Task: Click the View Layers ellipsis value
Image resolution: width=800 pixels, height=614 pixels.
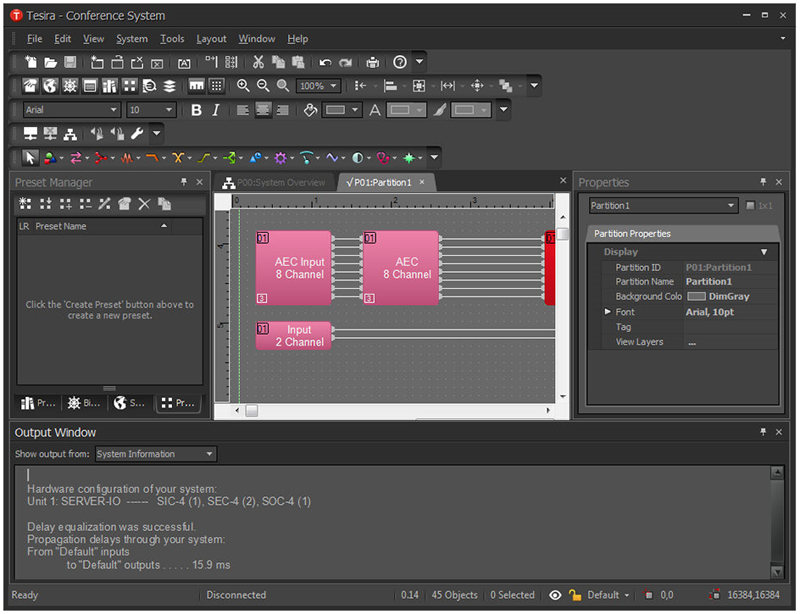Action: 692,343
